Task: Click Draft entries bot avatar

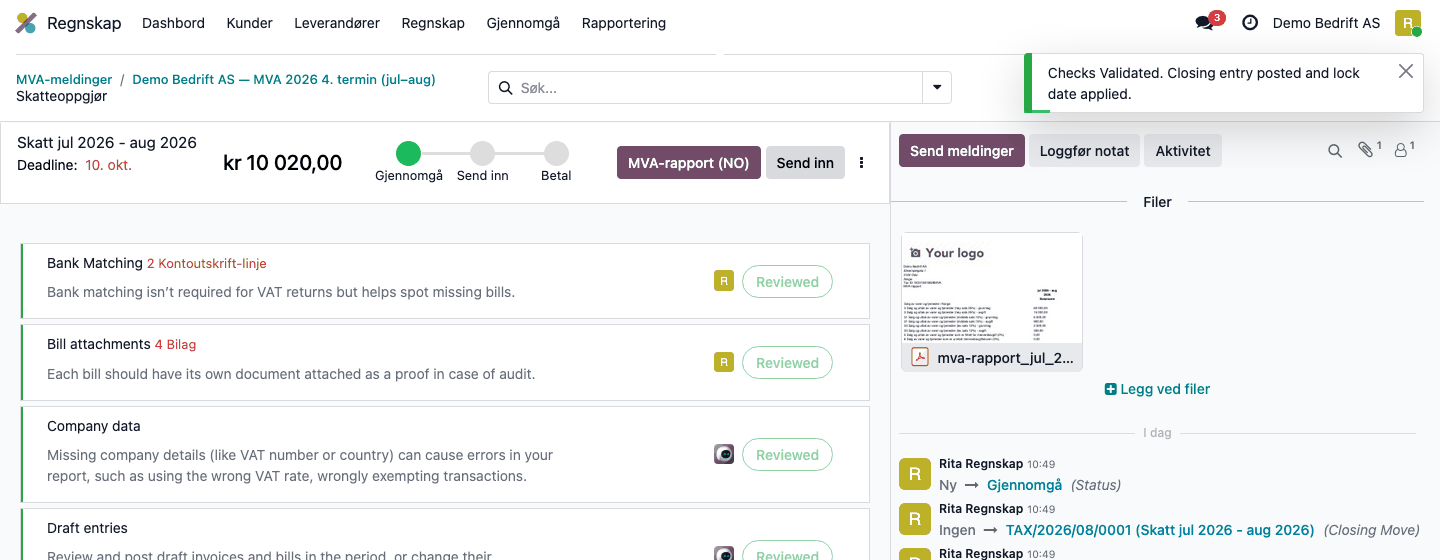Action: tap(724, 553)
